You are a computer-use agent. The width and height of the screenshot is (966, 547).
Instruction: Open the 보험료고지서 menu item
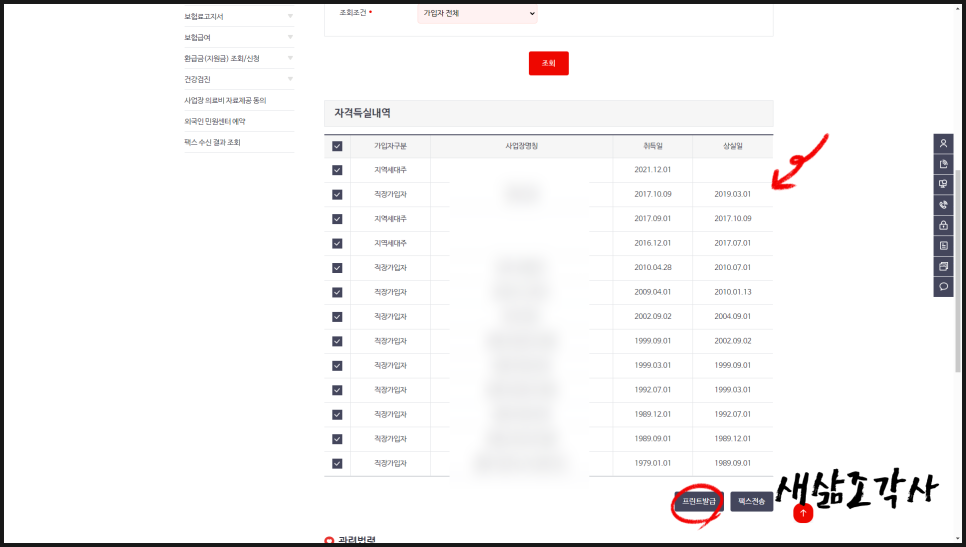click(x=204, y=17)
